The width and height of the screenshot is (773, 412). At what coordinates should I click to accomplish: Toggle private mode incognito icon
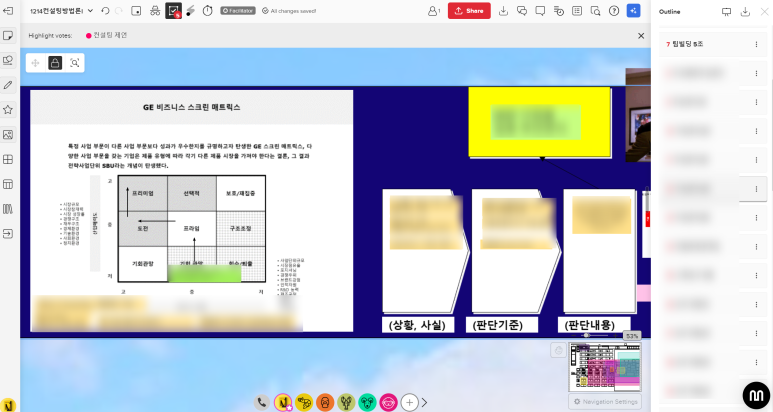(x=155, y=11)
